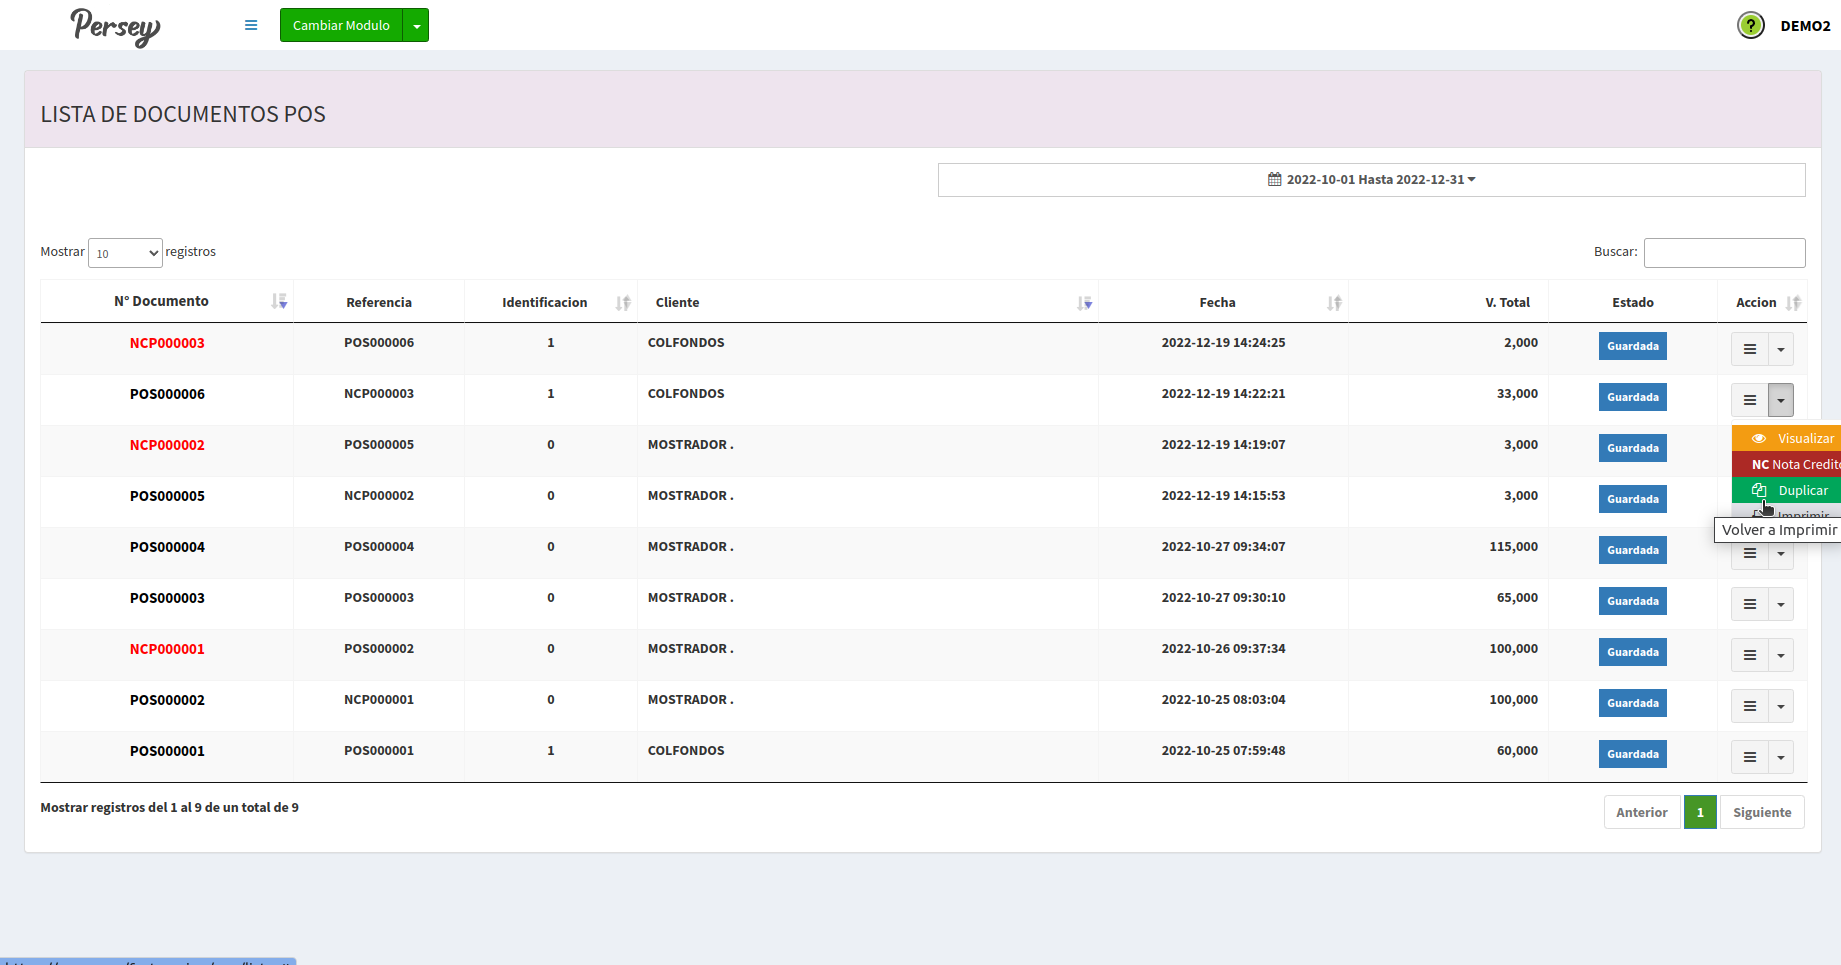This screenshot has width=1841, height=965.
Task: Click the green help question mark icon
Action: click(x=1750, y=25)
